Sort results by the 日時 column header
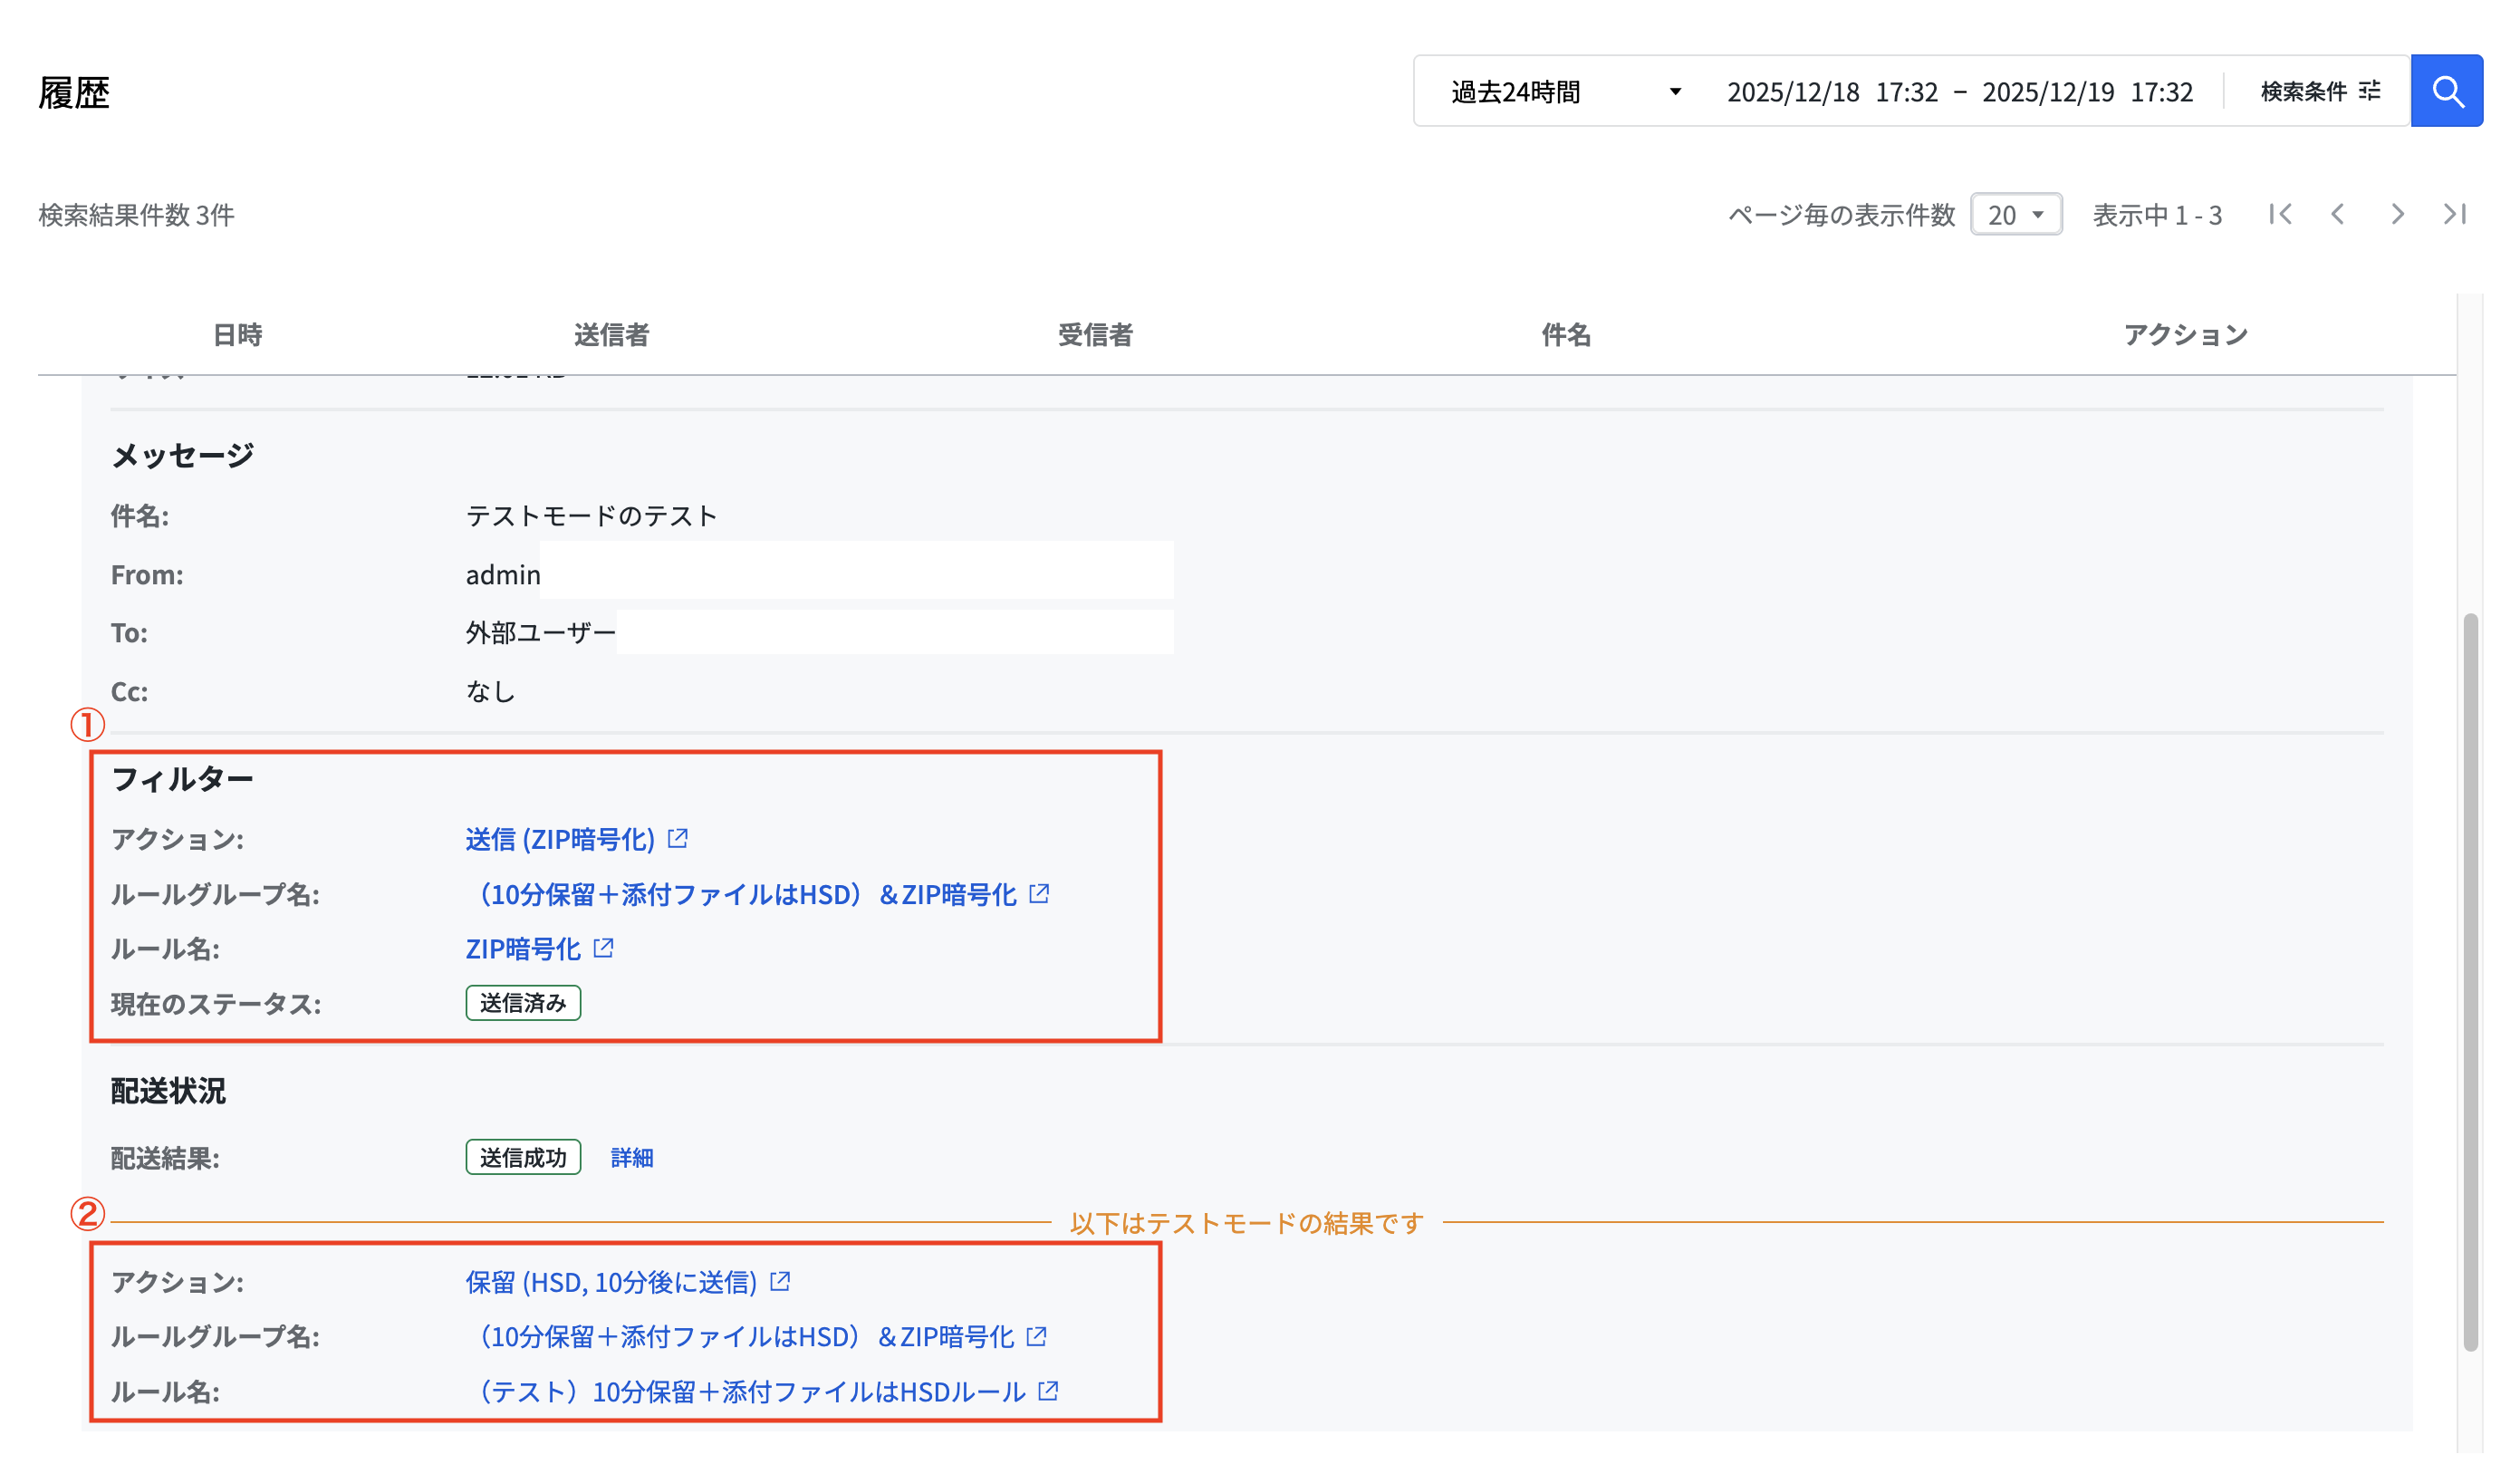 point(237,336)
